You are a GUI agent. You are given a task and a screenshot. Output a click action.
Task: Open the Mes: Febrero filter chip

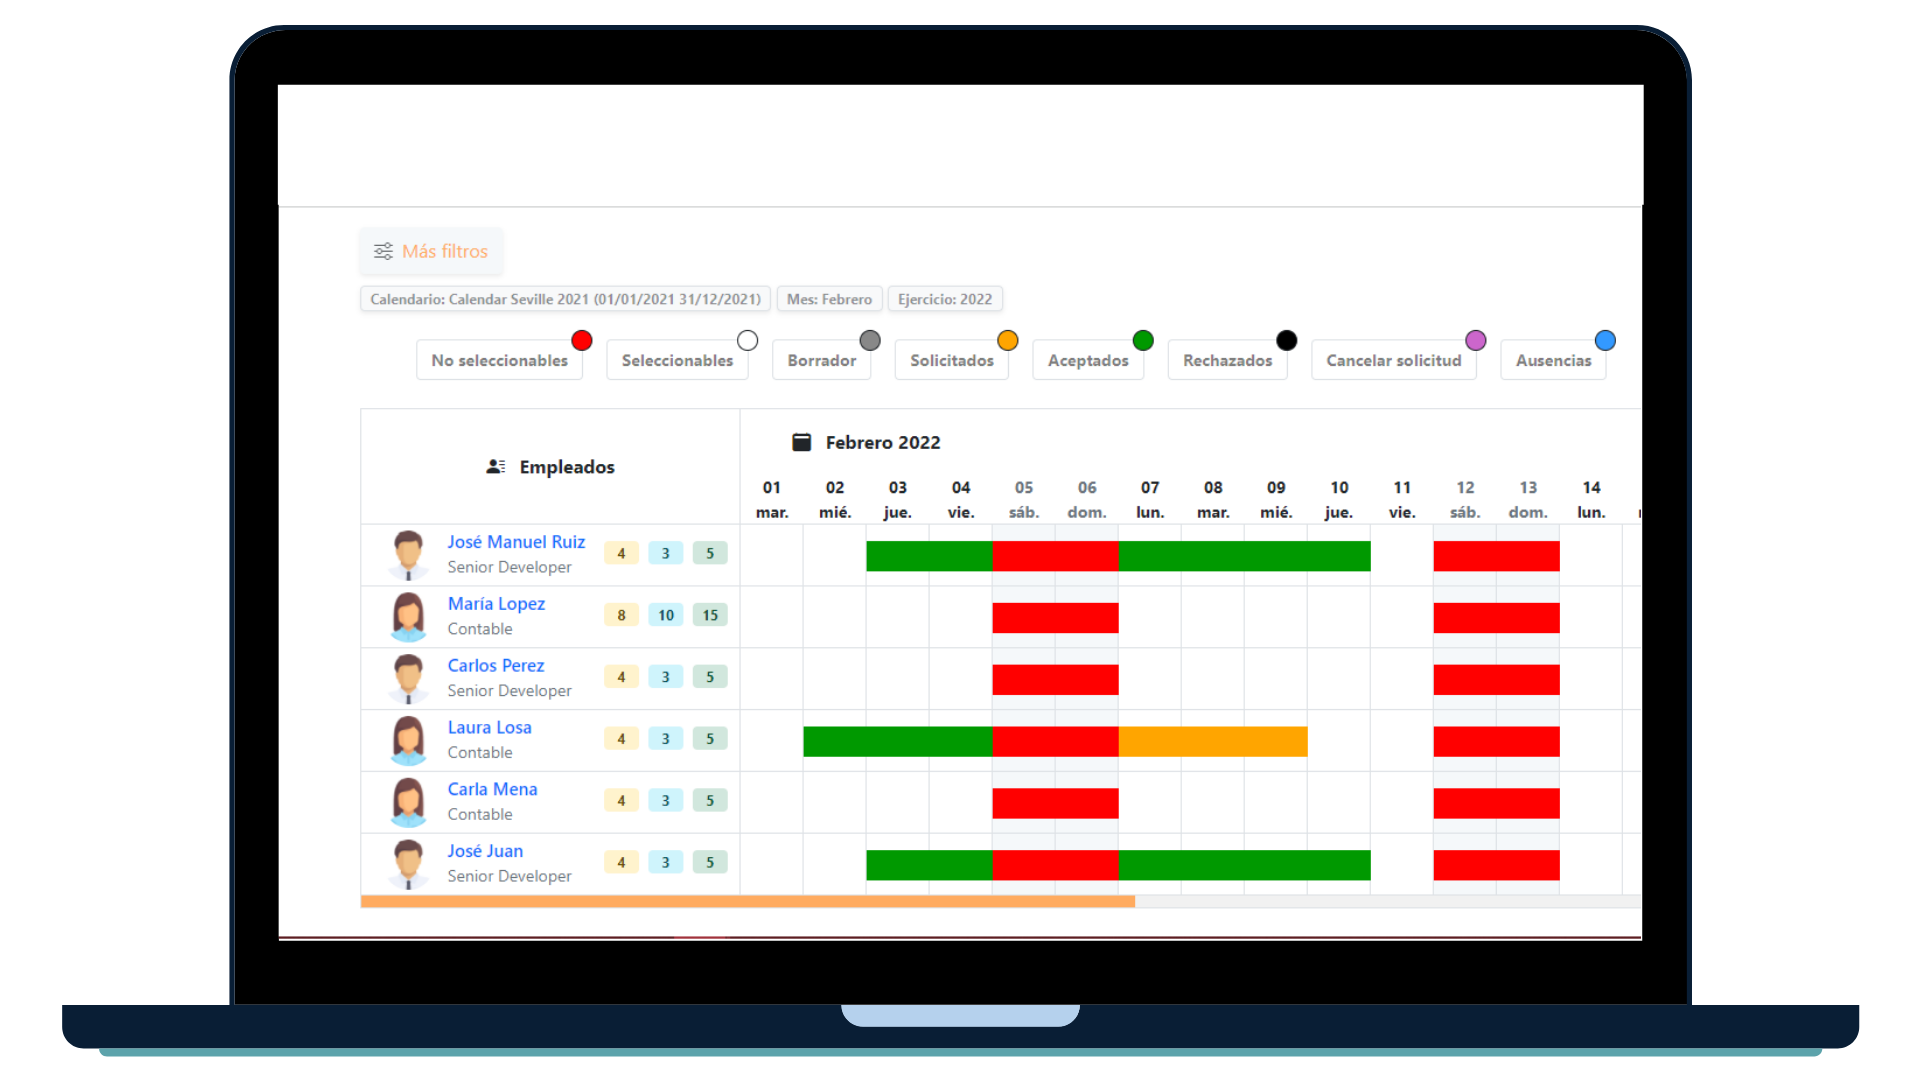pyautogui.click(x=829, y=299)
